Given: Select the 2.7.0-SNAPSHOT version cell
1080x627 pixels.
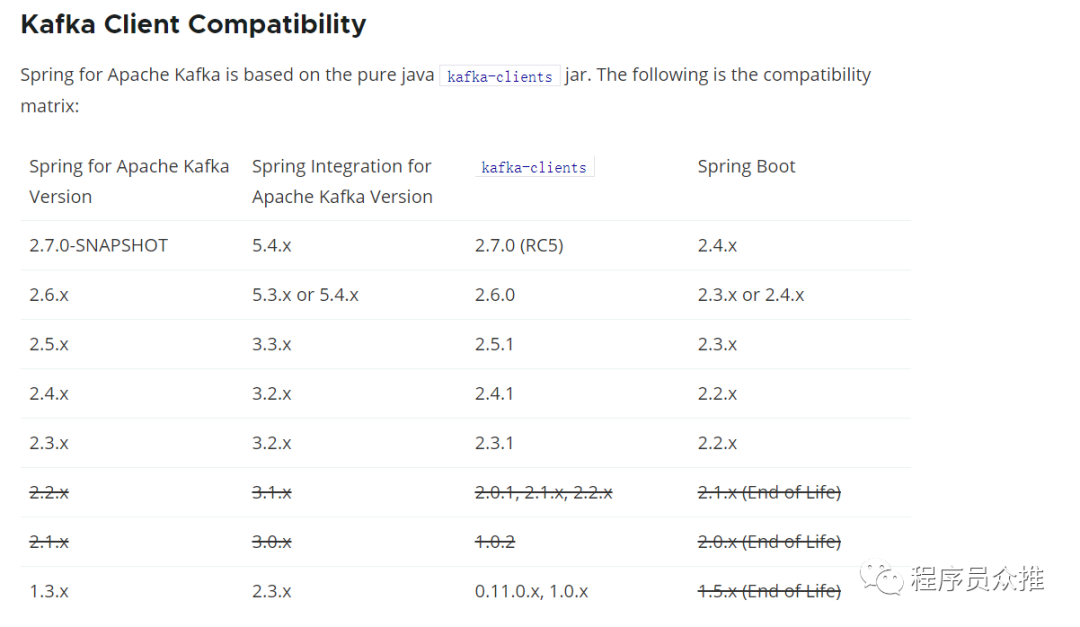Looking at the screenshot, I should (98, 245).
